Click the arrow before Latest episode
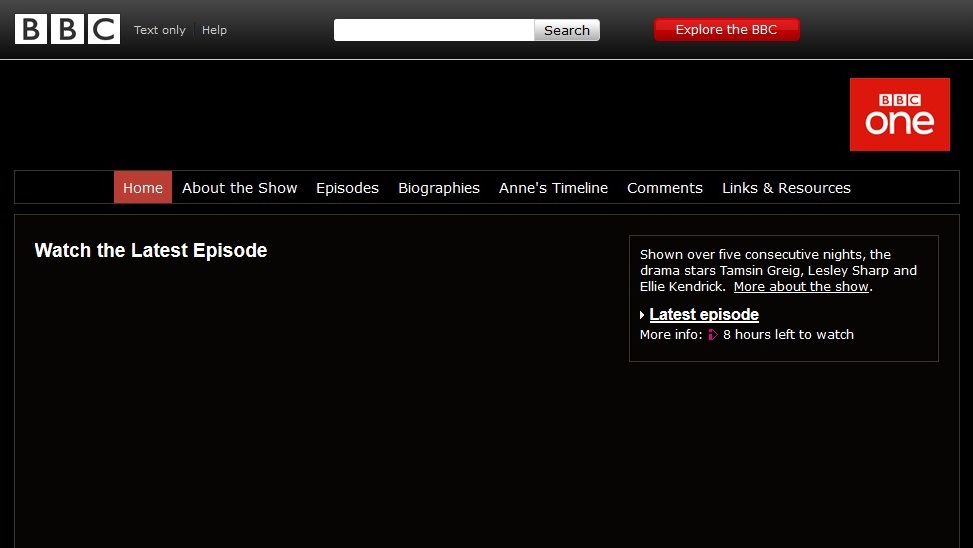This screenshot has width=973, height=548. click(x=642, y=315)
